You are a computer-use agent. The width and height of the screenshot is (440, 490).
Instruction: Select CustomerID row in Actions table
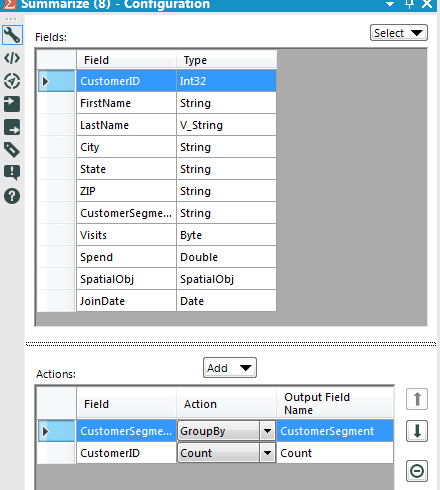click(126, 453)
